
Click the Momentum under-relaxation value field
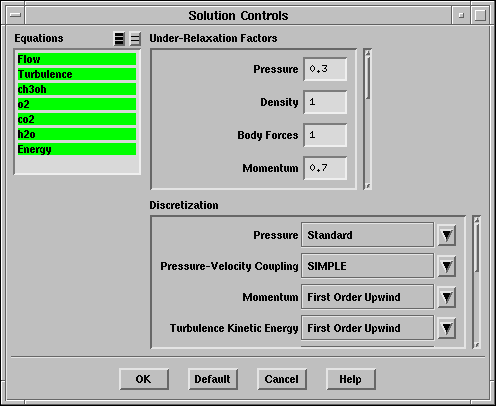(x=325, y=168)
